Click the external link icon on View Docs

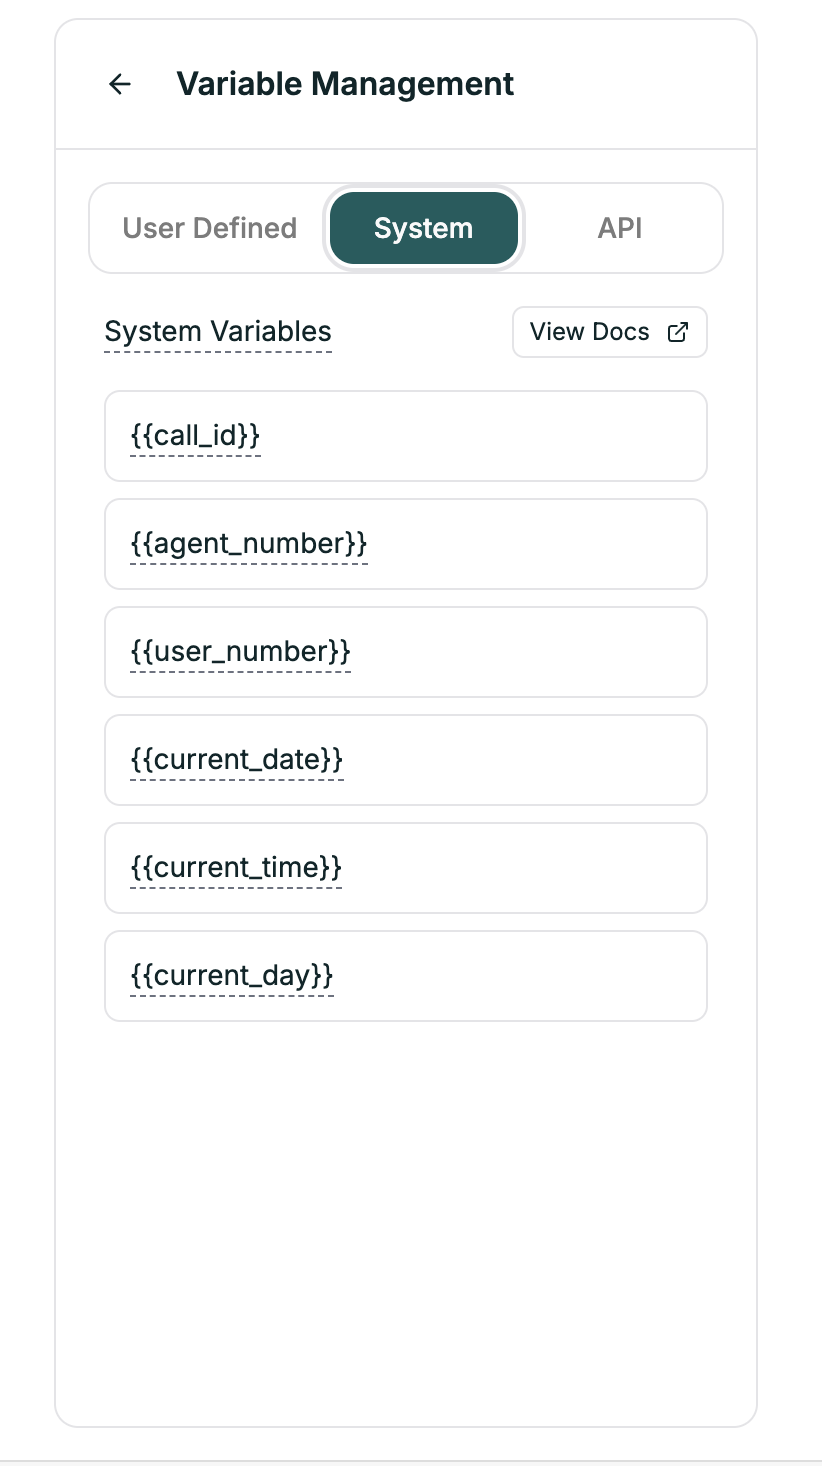(677, 331)
